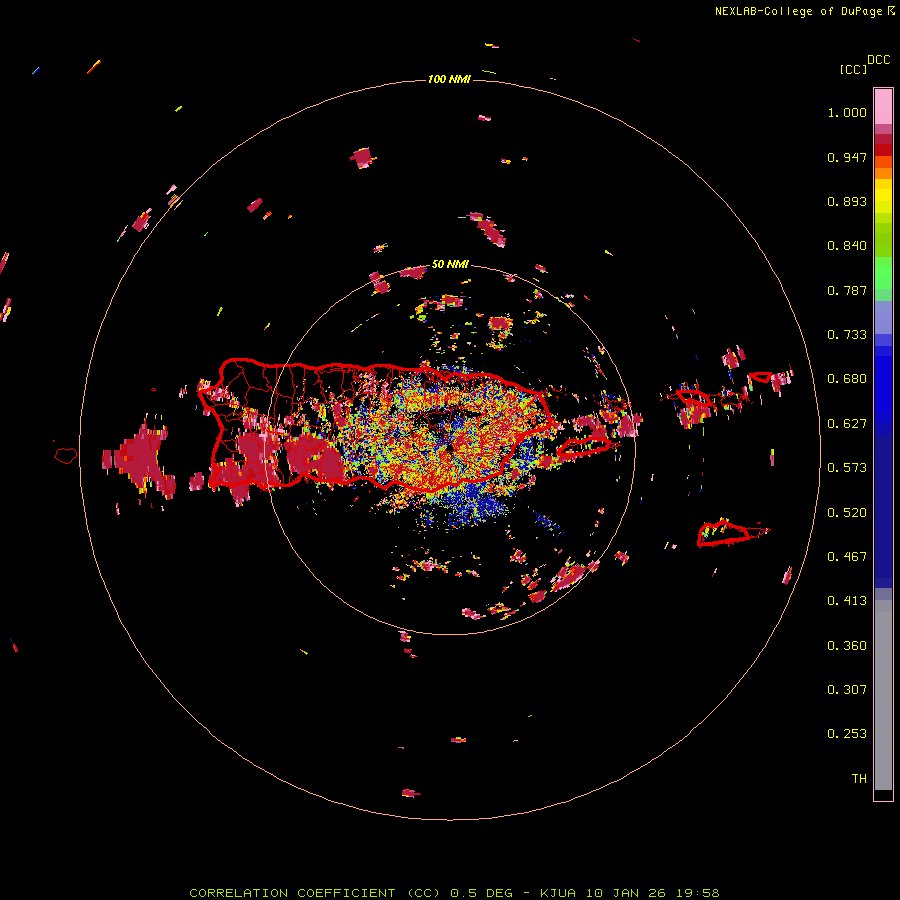Click the small Mona island outline at far west
900x900 pixels.
pos(66,456)
